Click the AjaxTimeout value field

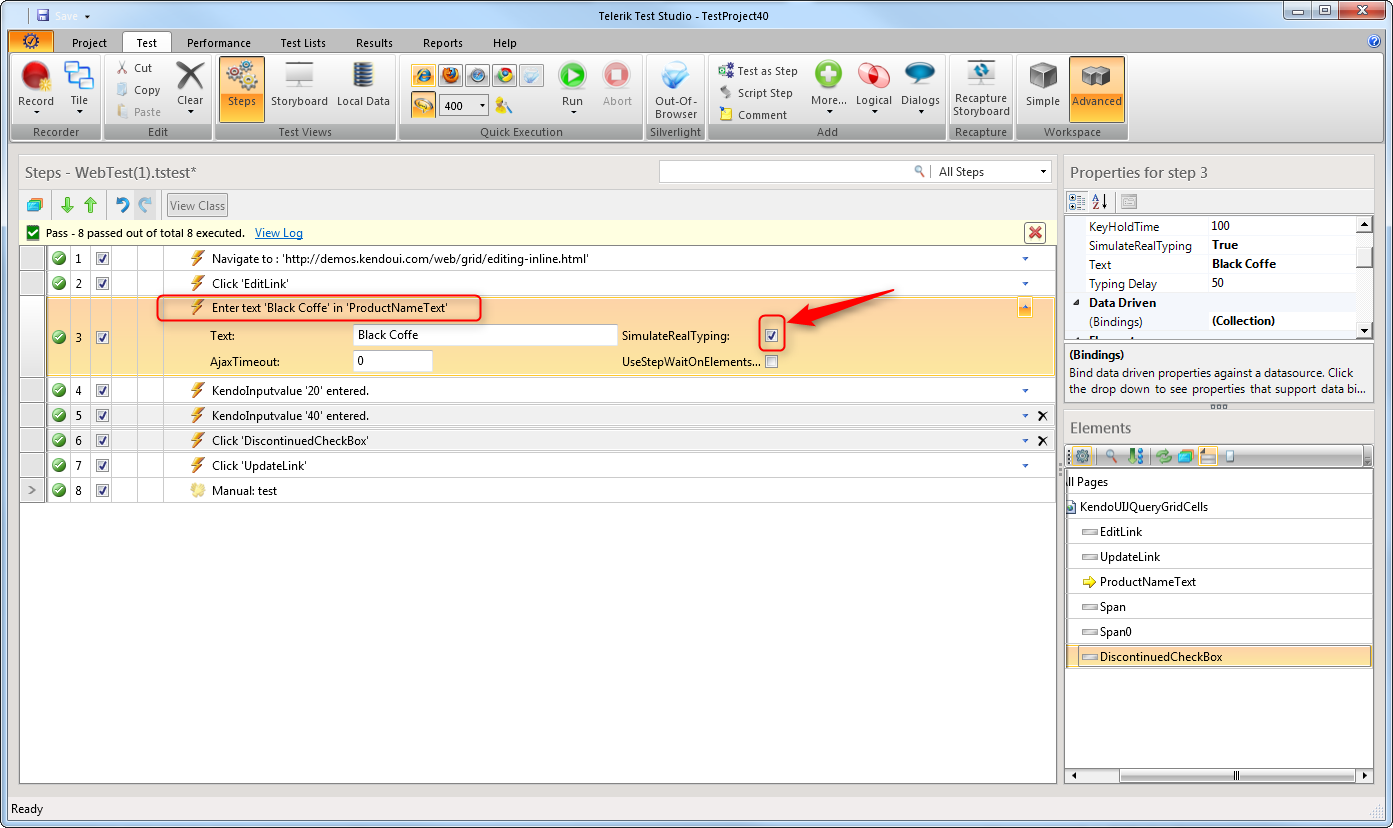coord(393,361)
